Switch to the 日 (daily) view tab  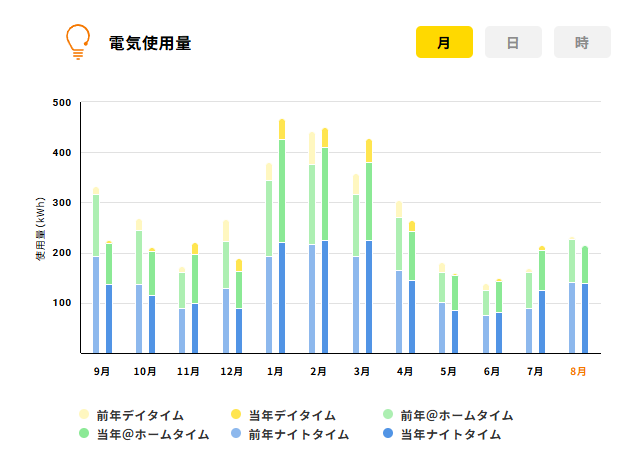(513, 42)
